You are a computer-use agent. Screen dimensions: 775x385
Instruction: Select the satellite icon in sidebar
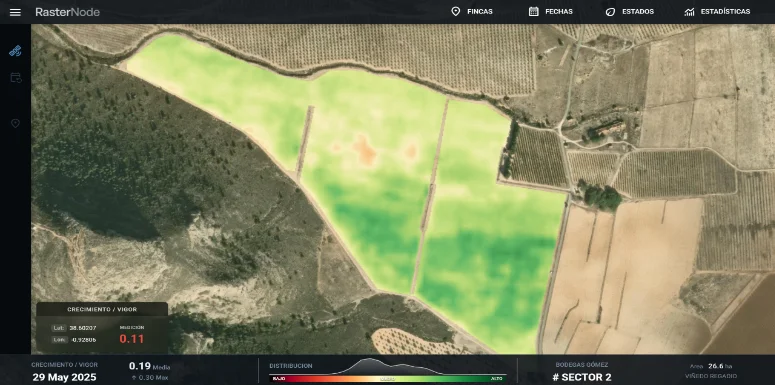click(x=15, y=50)
